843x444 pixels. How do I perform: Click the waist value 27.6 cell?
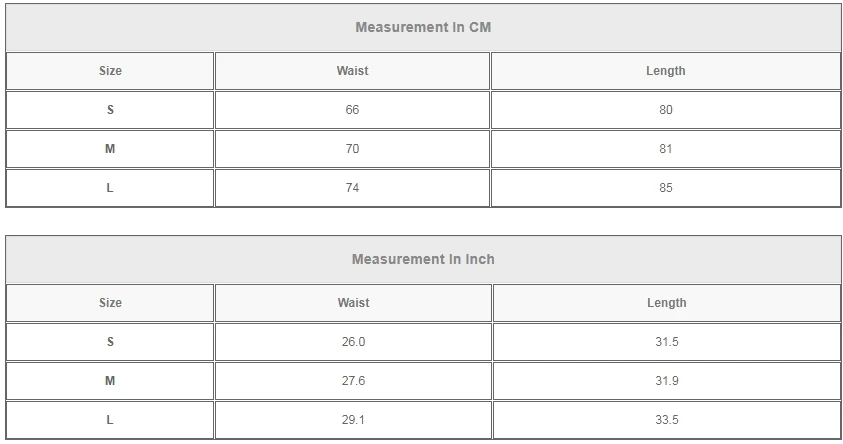tap(353, 381)
